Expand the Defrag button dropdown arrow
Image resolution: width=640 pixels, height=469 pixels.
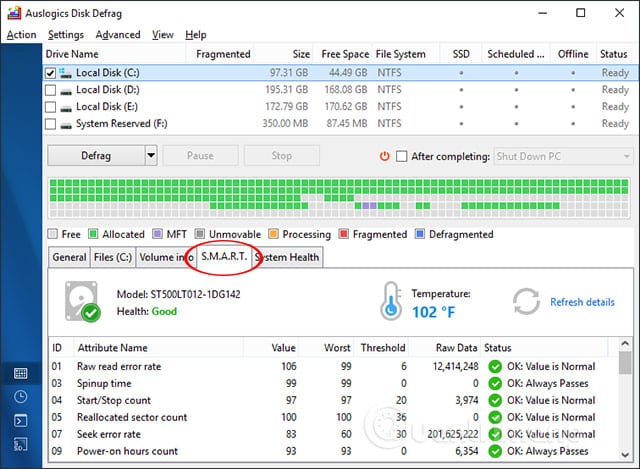click(x=151, y=156)
